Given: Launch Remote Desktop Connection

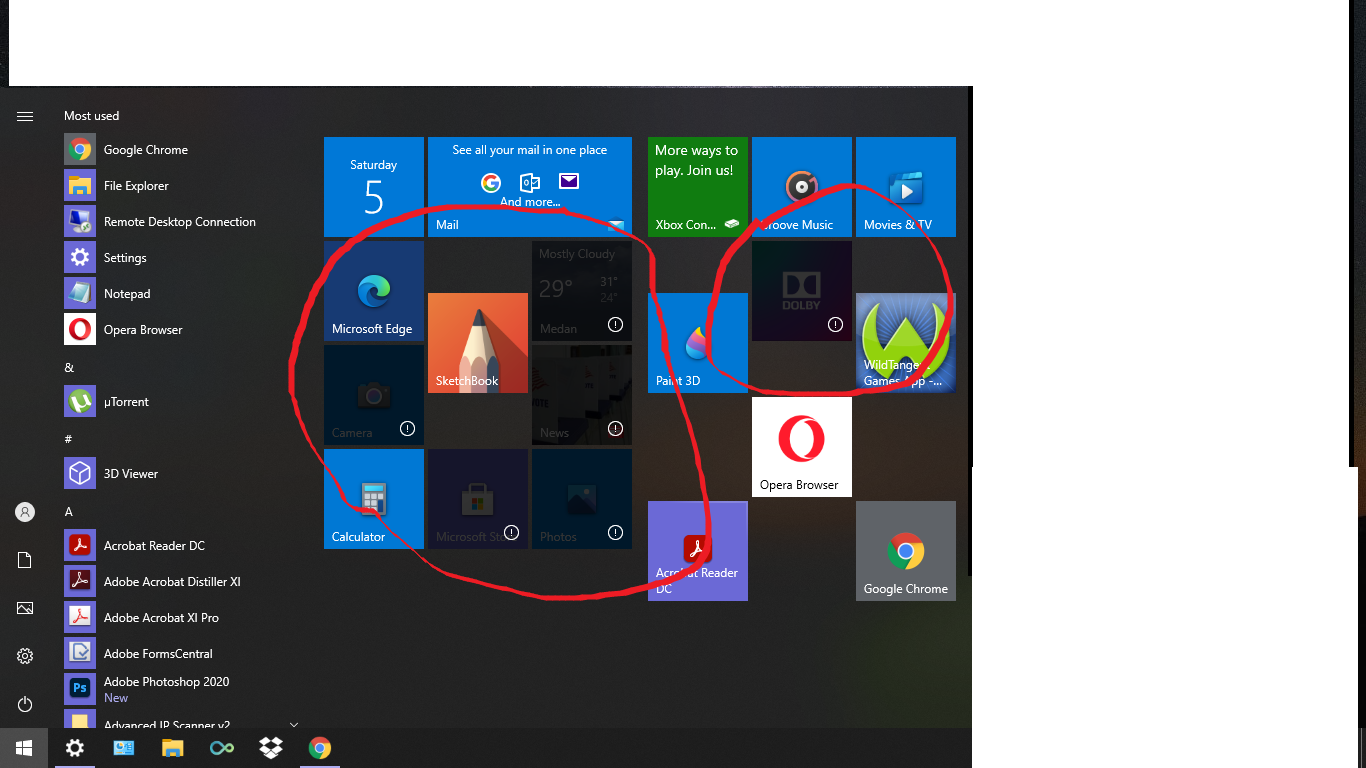Looking at the screenshot, I should point(180,222).
